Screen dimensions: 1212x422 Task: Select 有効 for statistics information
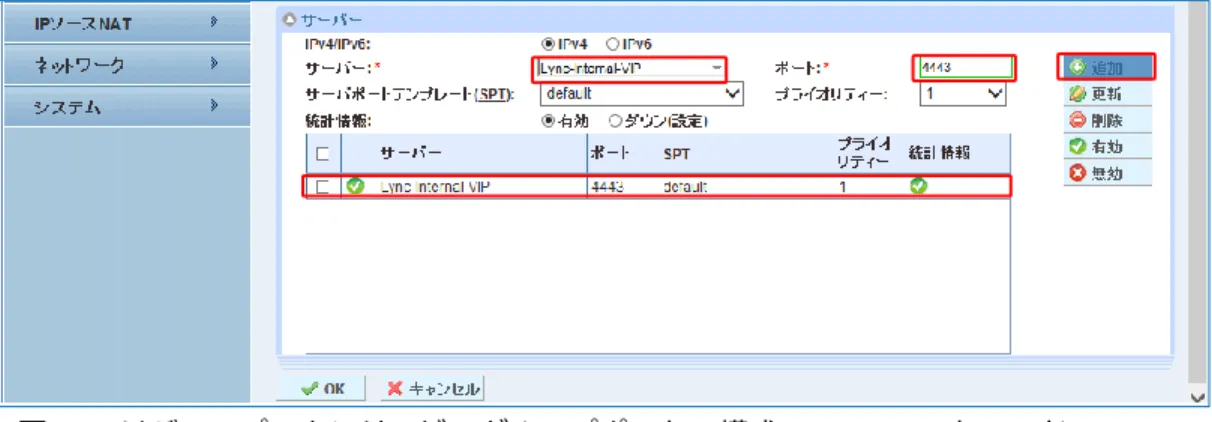pos(547,121)
